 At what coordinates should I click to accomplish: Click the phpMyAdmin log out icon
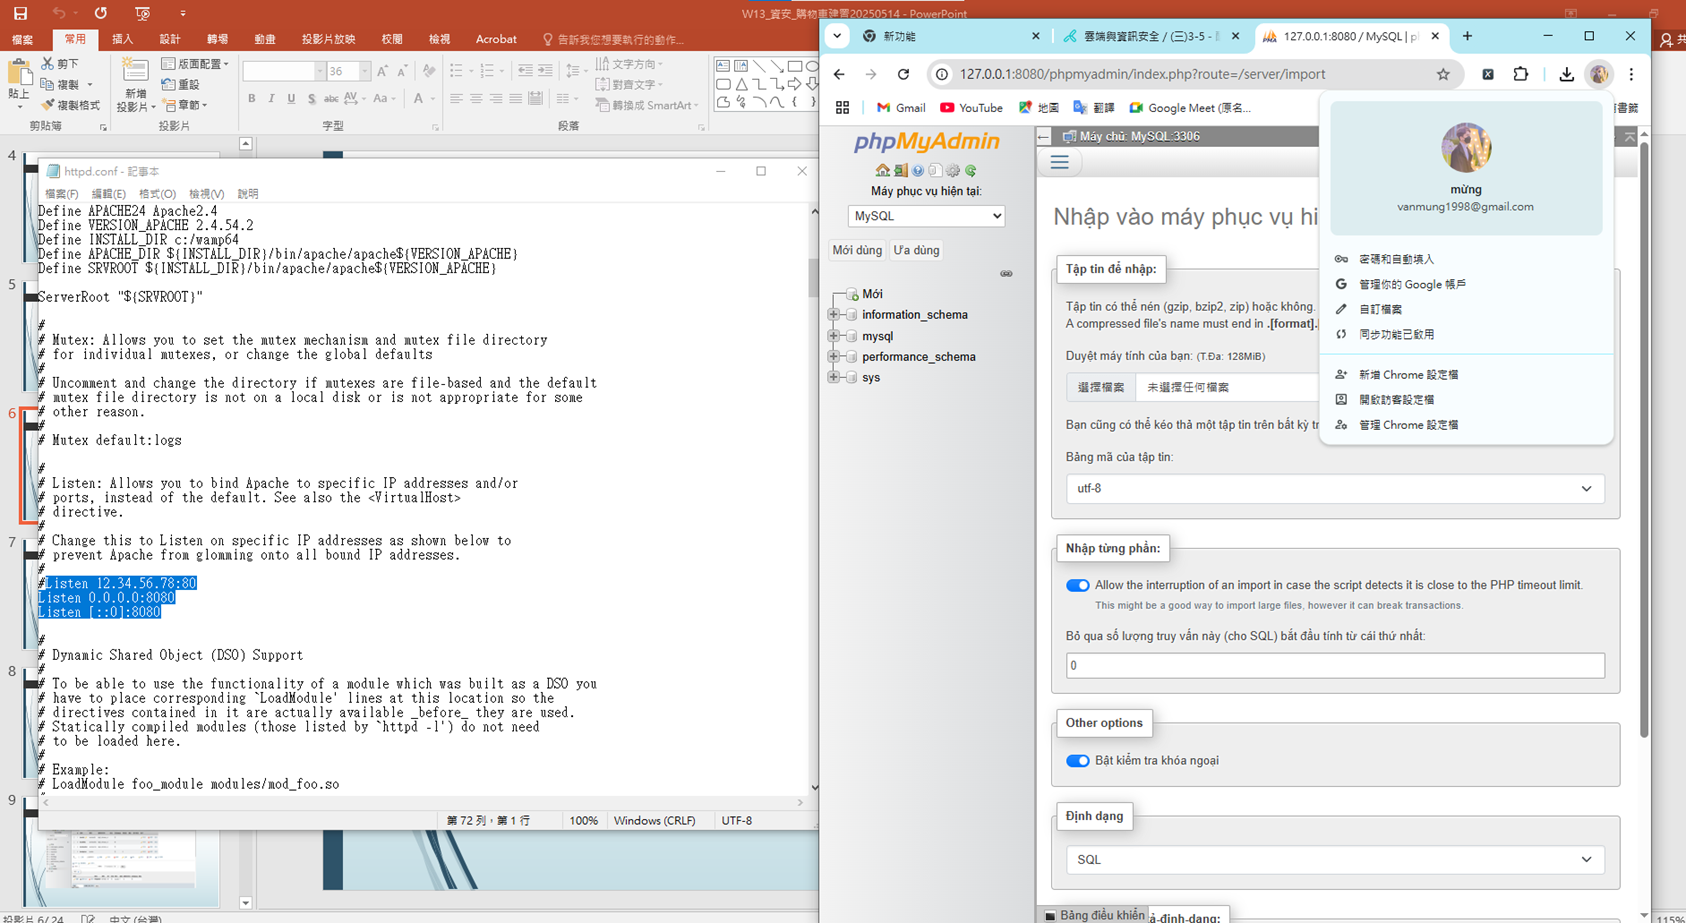click(x=900, y=171)
